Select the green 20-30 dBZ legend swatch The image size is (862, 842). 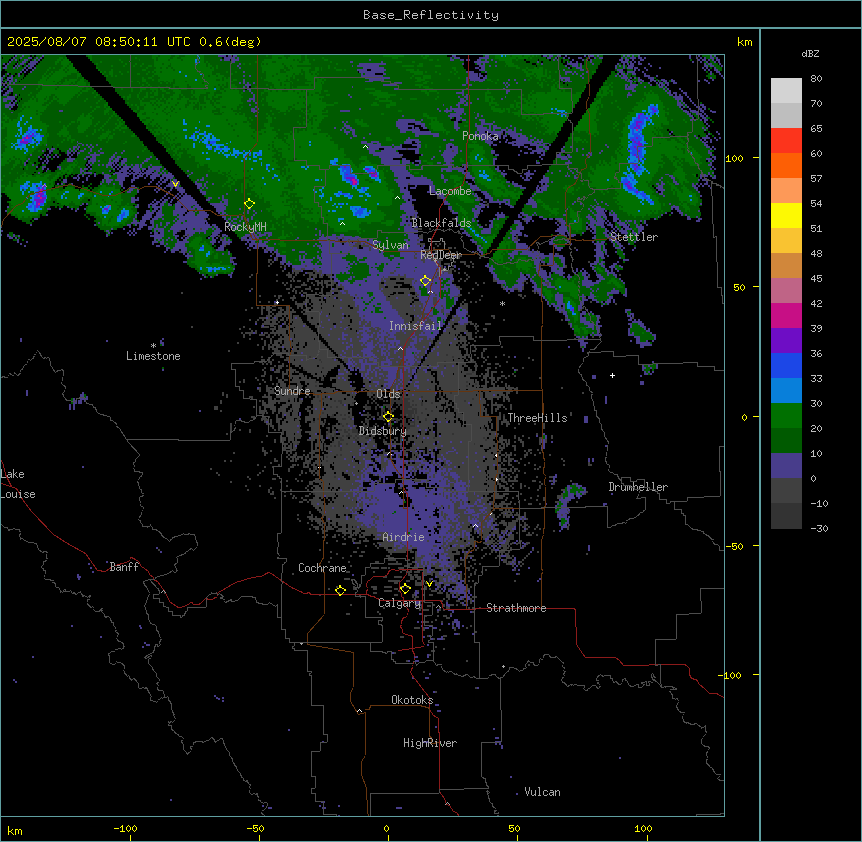(786, 416)
